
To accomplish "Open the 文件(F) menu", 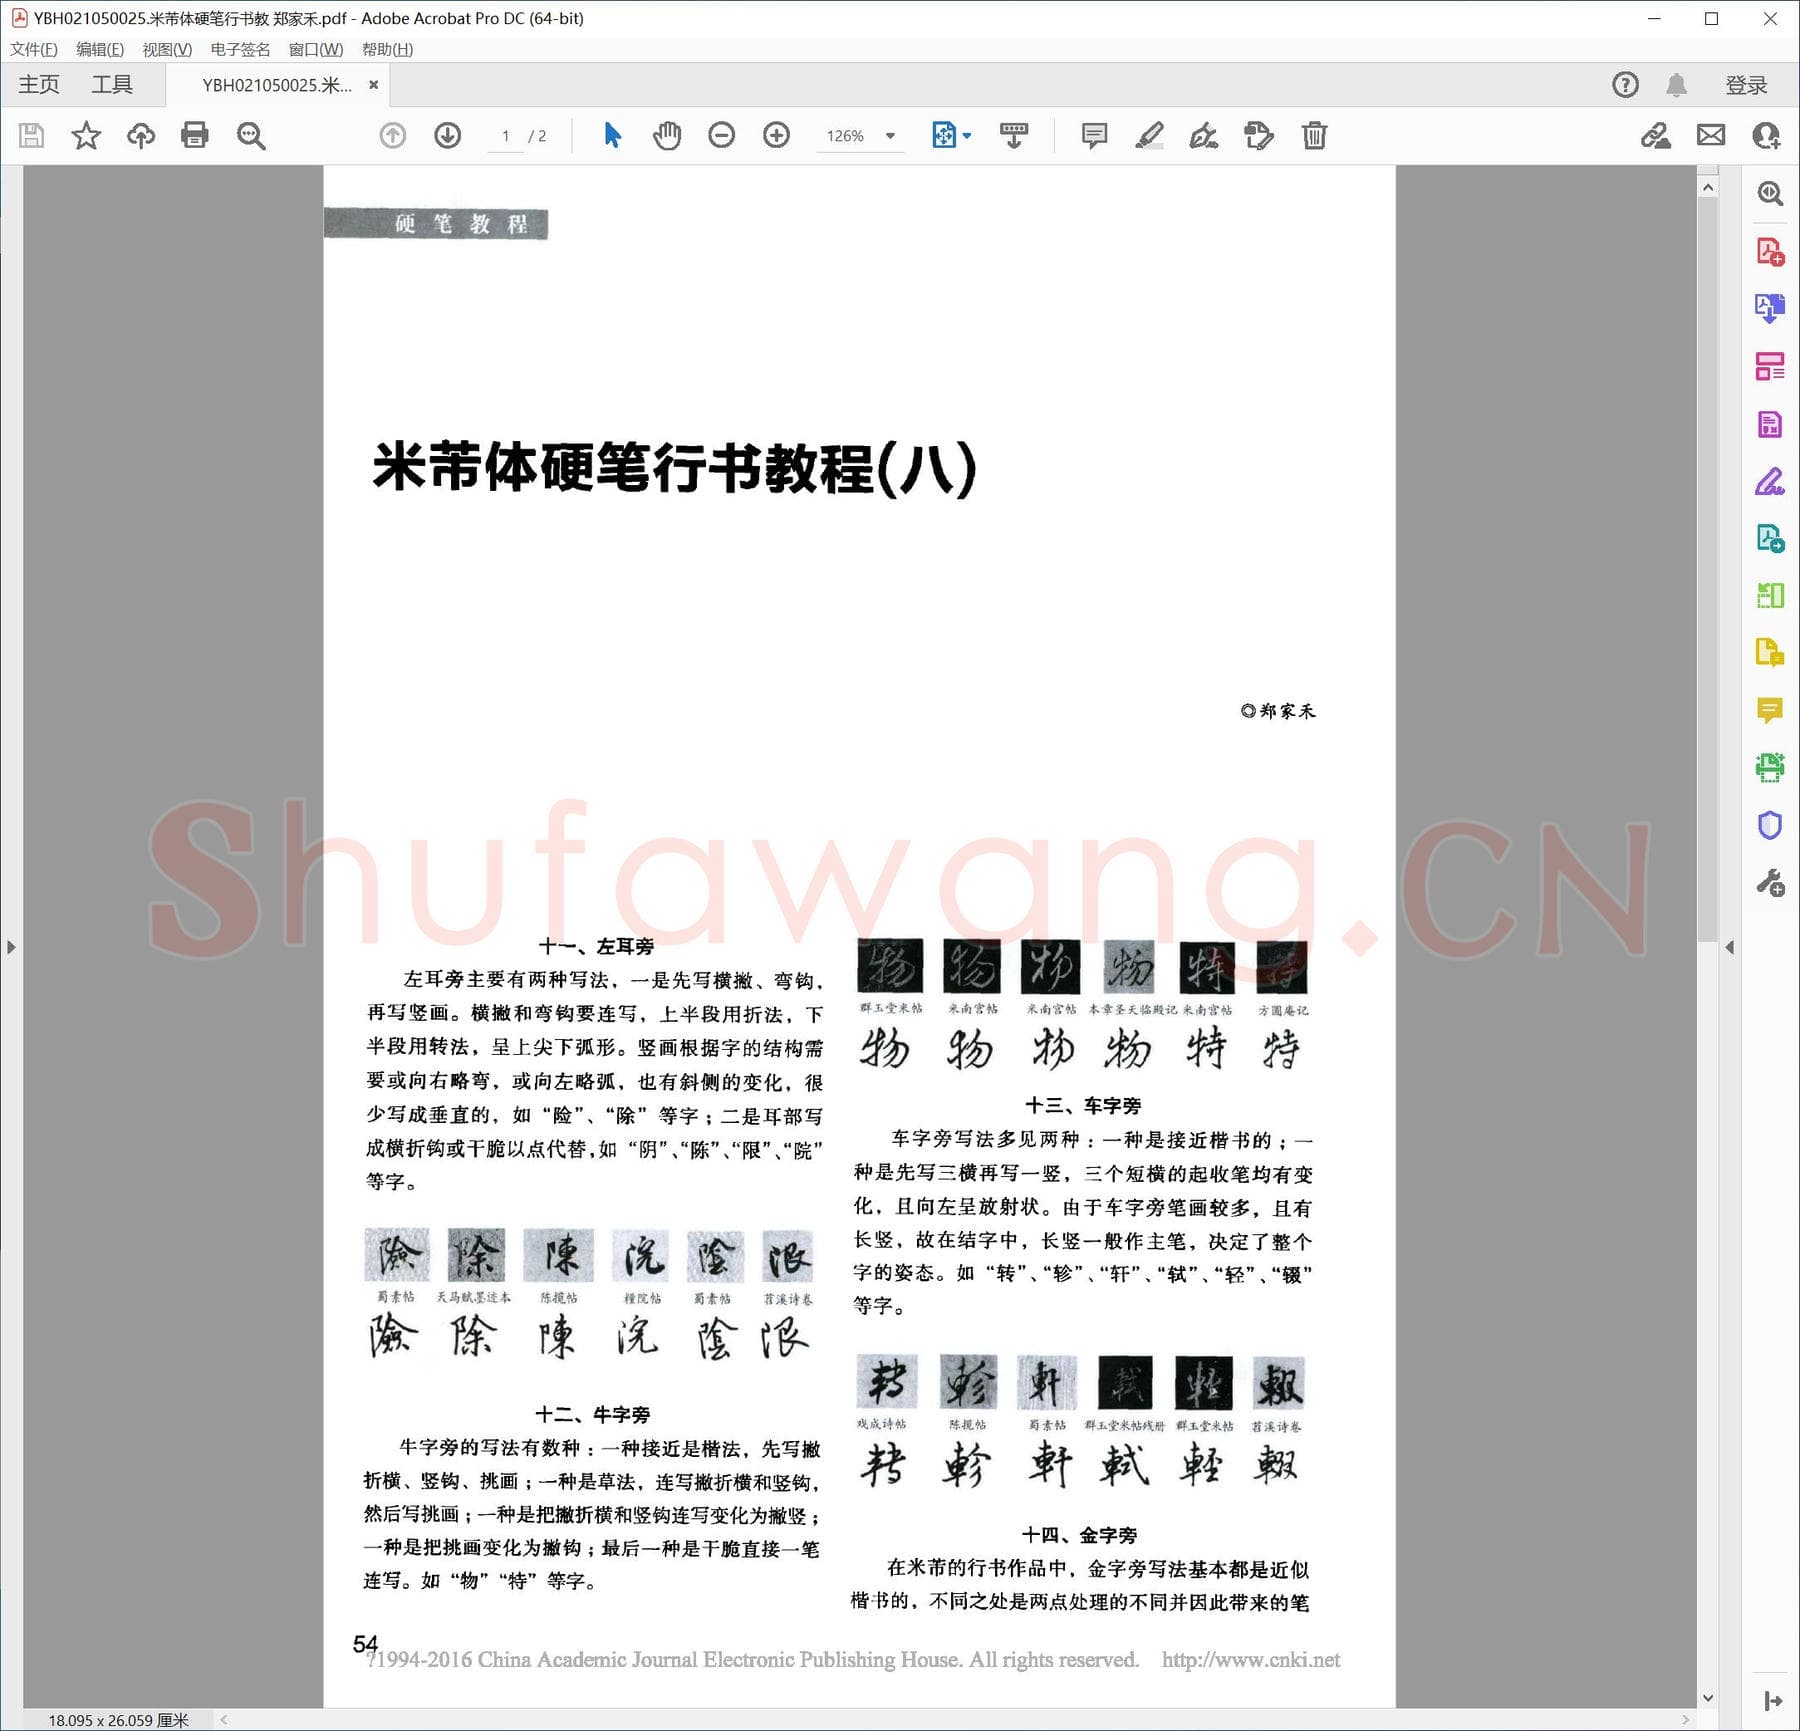I will 34,49.
